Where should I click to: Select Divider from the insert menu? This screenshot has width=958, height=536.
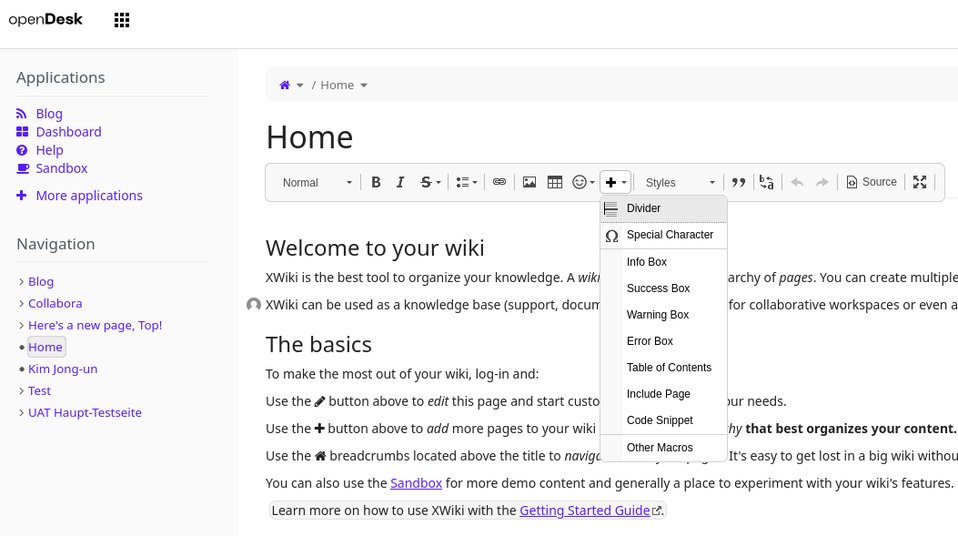click(643, 208)
